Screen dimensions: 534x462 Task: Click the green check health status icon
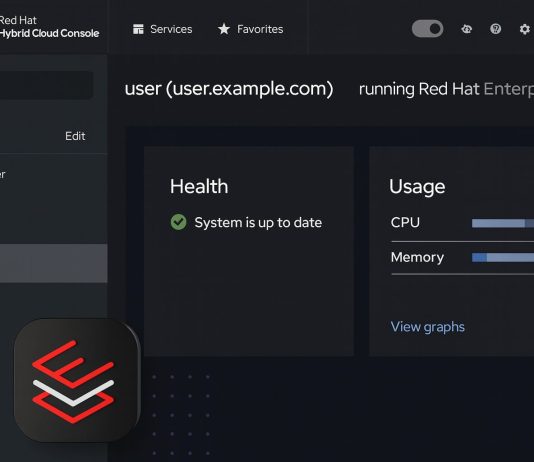(178, 222)
